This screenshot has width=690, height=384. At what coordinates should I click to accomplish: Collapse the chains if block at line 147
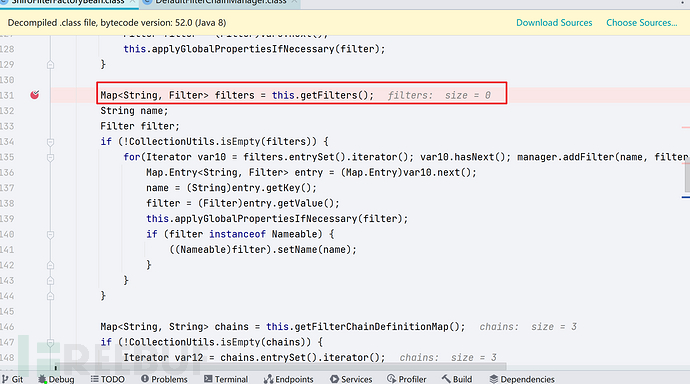pos(51,342)
